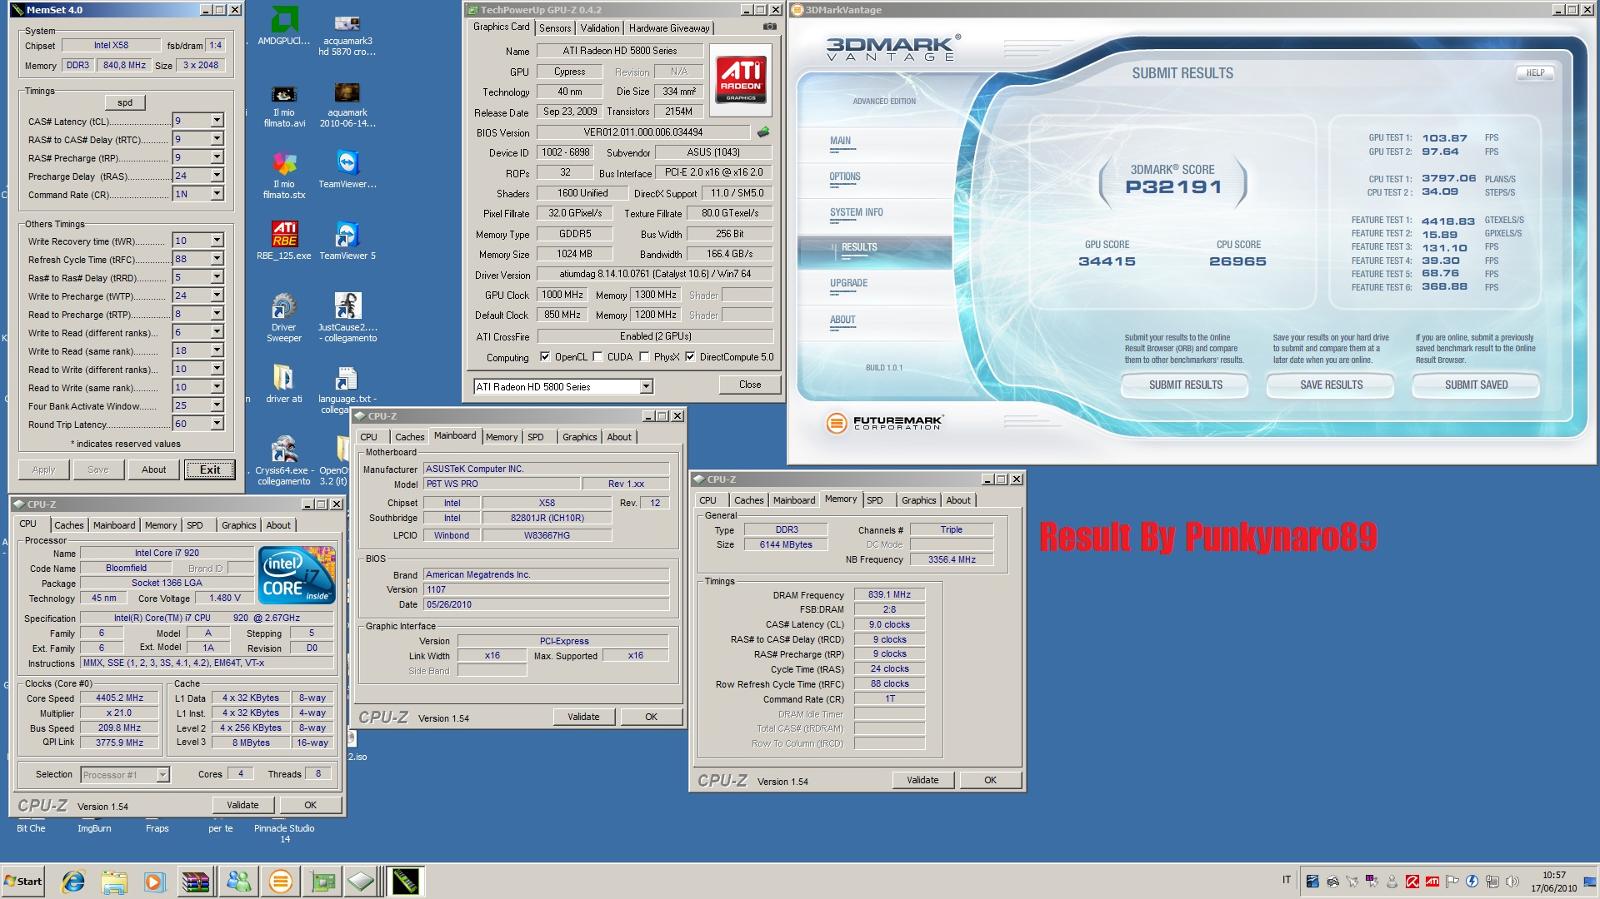1600x899 pixels.
Task: Click the BIOS save chip icon in GPU-Z
Action: [x=763, y=132]
